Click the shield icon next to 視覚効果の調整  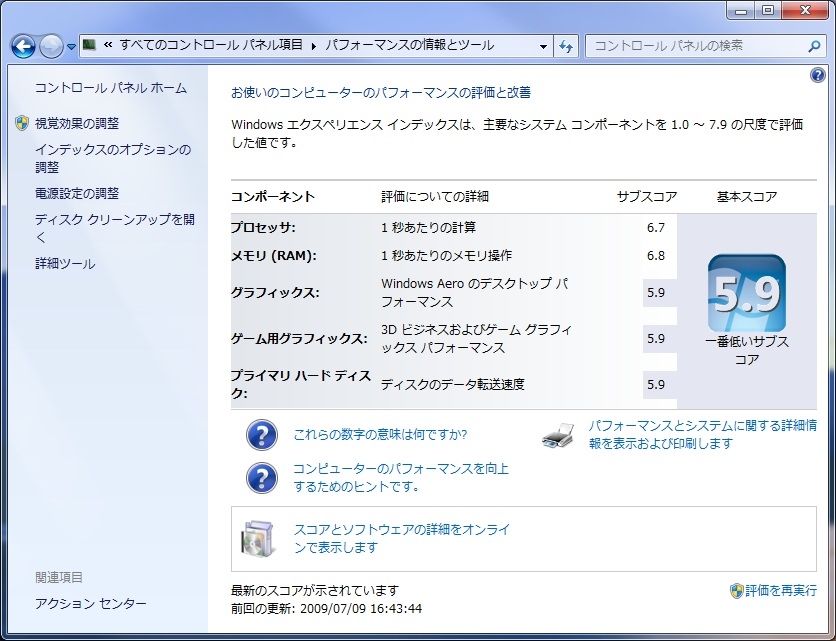coord(22,123)
